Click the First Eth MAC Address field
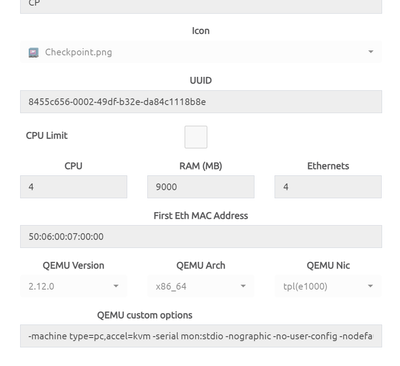The width and height of the screenshot is (400, 366). (x=201, y=236)
